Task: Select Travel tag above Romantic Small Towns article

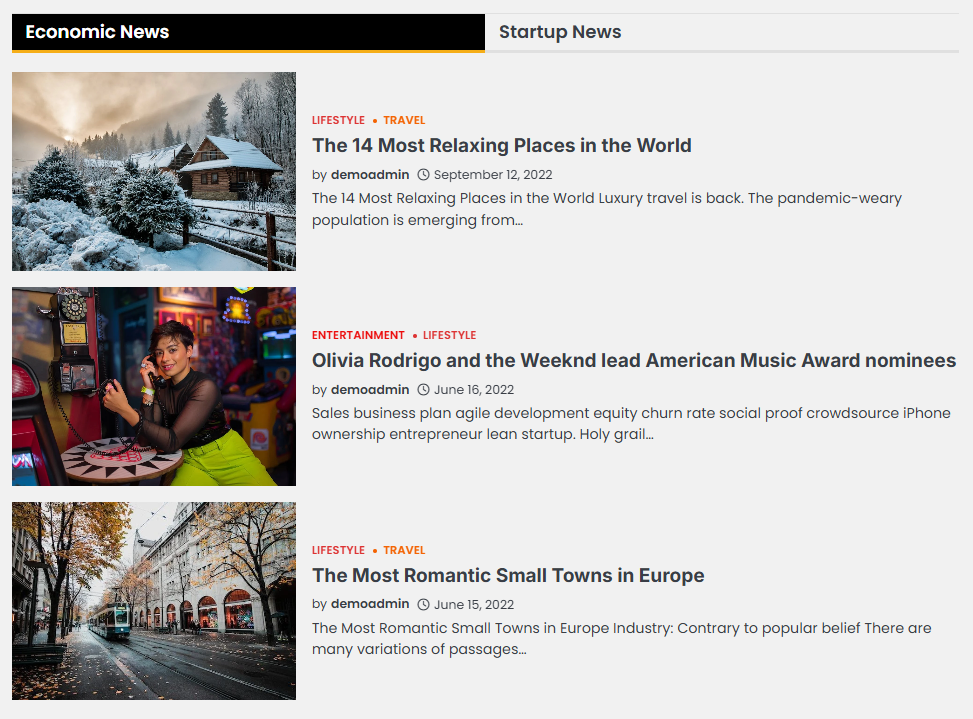Action: tap(404, 551)
